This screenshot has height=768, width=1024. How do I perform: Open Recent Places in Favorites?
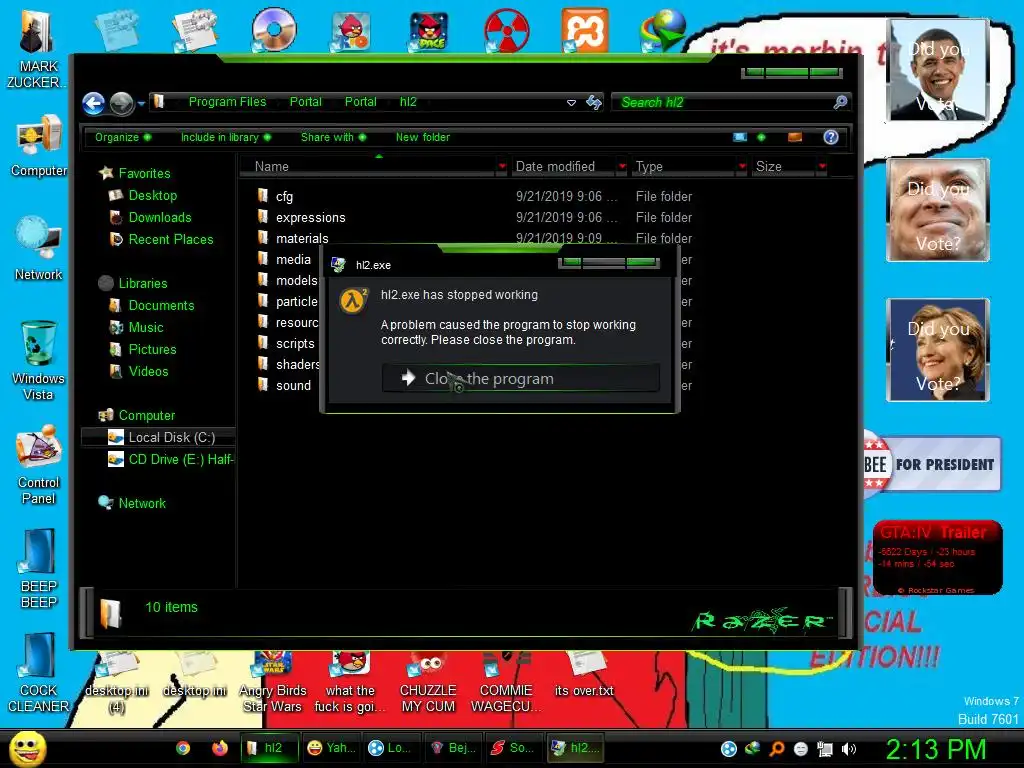click(170, 240)
